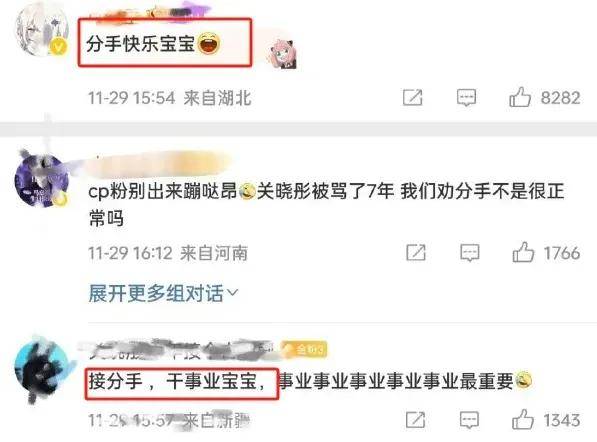Click the gold fan badge on third commenter
Viewport: 597px width, 442px height.
(x=304, y=349)
